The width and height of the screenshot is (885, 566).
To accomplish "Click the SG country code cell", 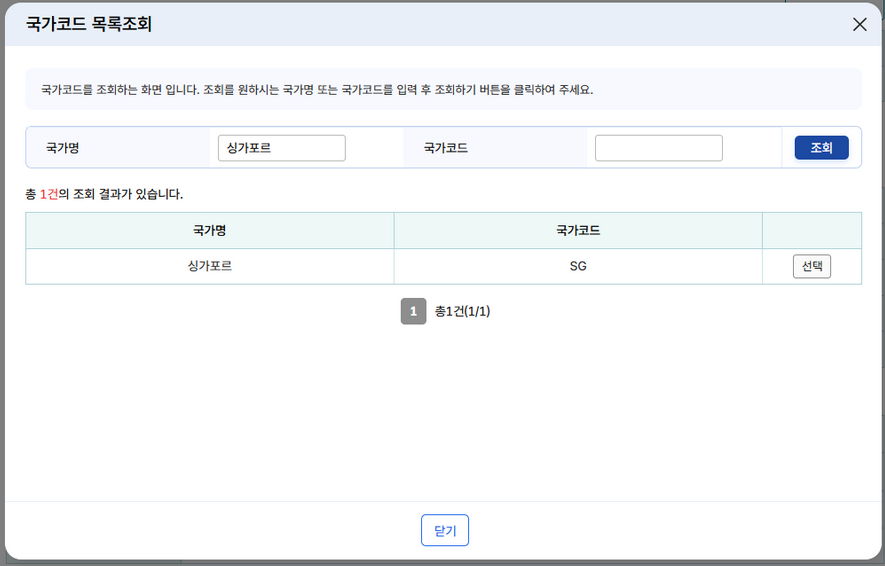I will 578,266.
